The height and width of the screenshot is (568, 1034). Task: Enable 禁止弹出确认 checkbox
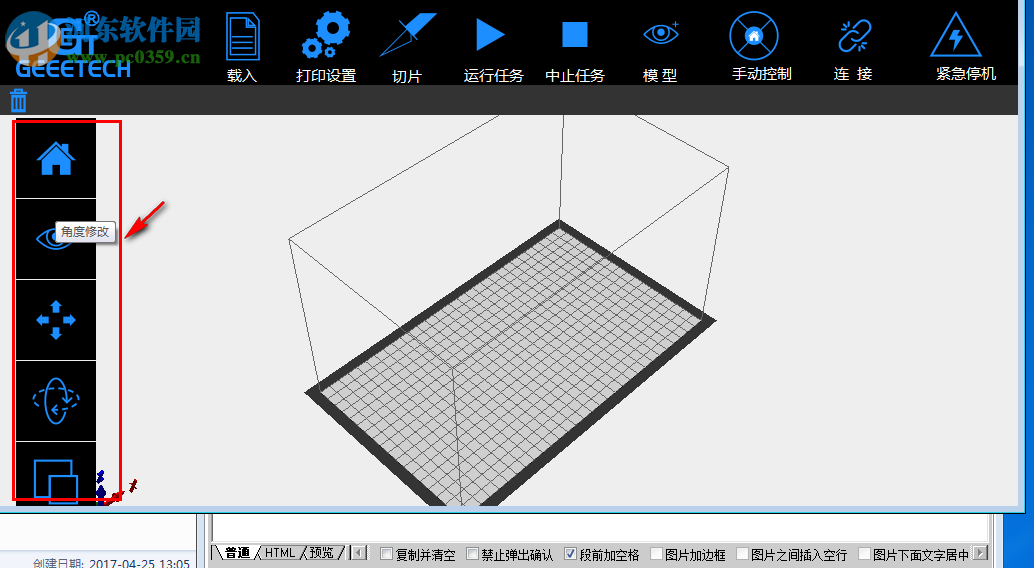[x=472, y=554]
